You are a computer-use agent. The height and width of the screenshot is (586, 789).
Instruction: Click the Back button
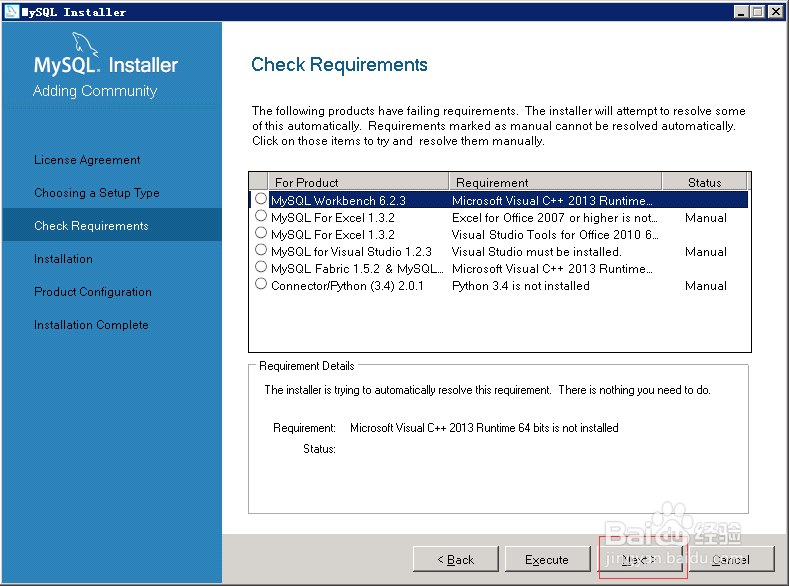pos(456,559)
